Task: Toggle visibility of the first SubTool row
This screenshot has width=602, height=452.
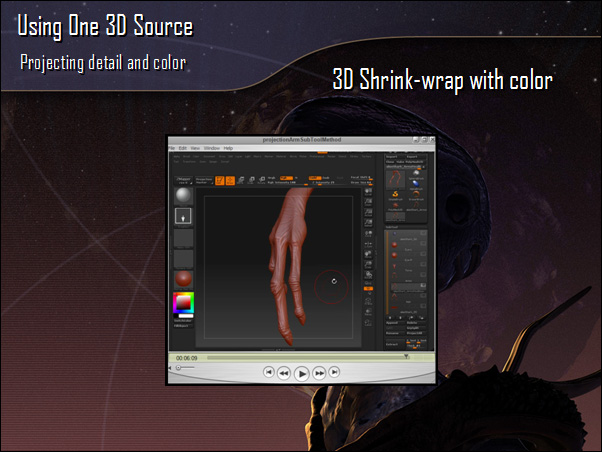Action: coord(423,233)
